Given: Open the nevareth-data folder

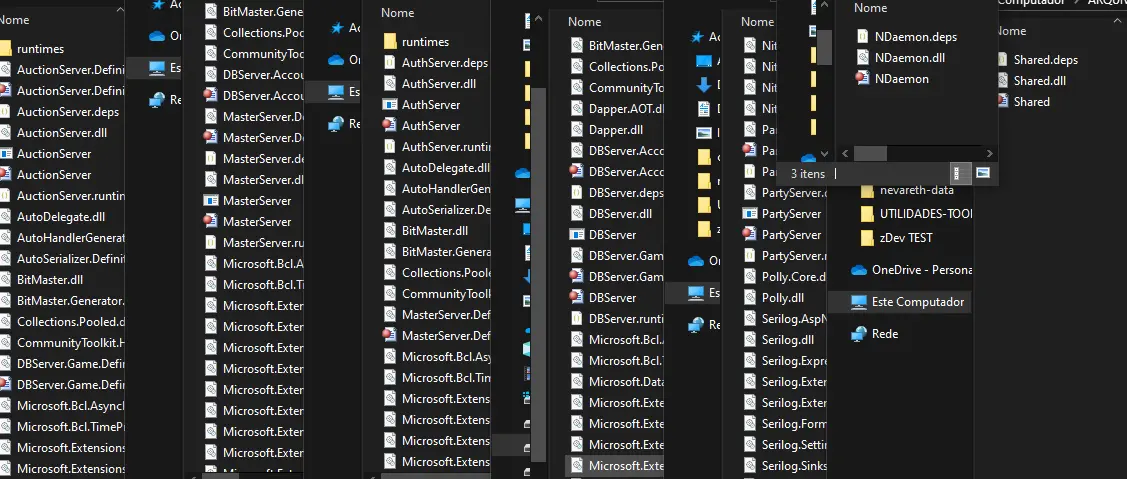Looking at the screenshot, I should click(914, 191).
